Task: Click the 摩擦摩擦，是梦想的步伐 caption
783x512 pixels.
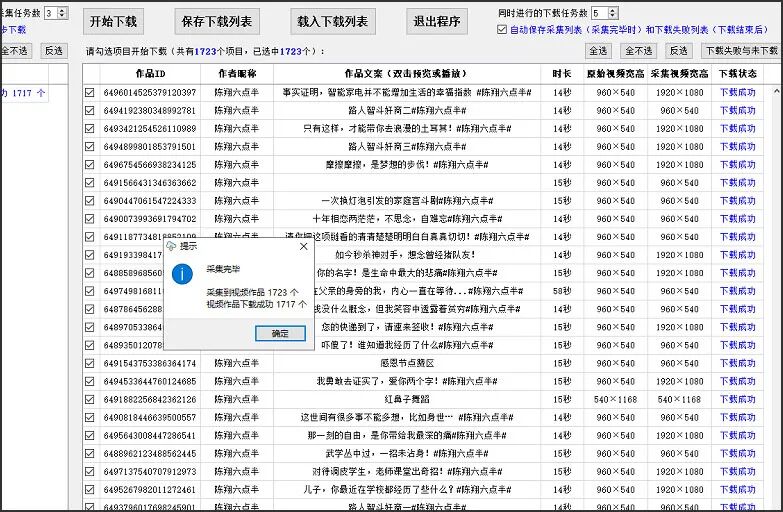Action: click(x=407, y=164)
